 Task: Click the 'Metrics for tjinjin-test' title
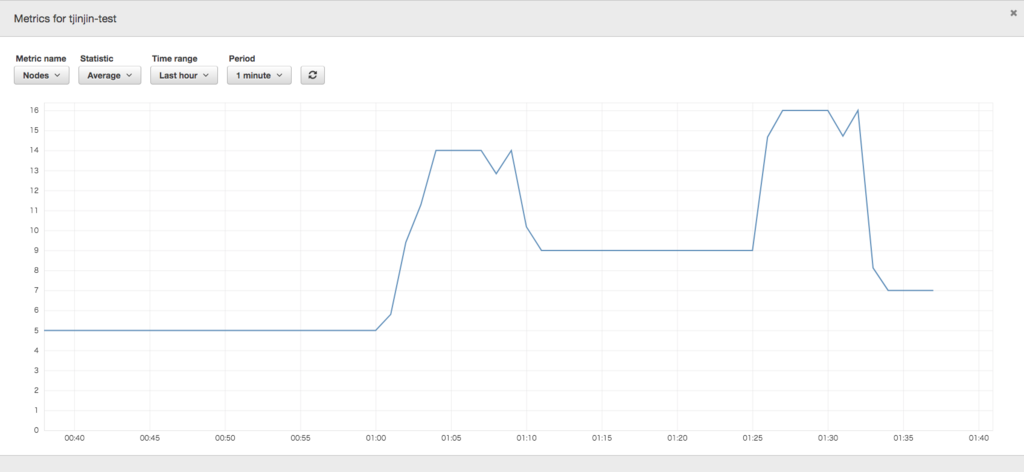click(65, 18)
